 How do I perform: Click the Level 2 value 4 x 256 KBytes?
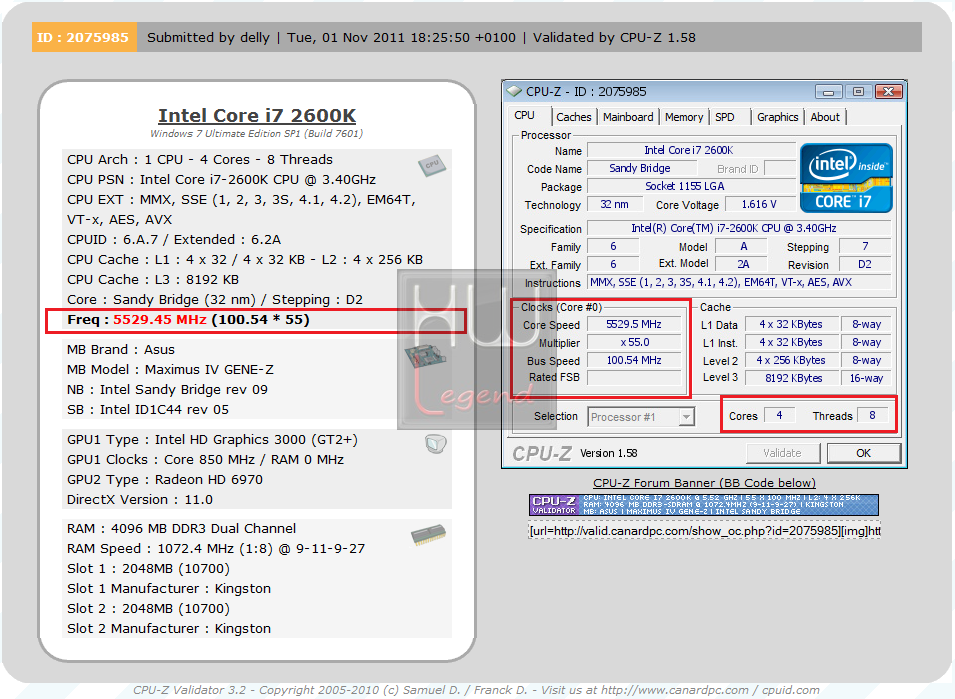[791, 360]
